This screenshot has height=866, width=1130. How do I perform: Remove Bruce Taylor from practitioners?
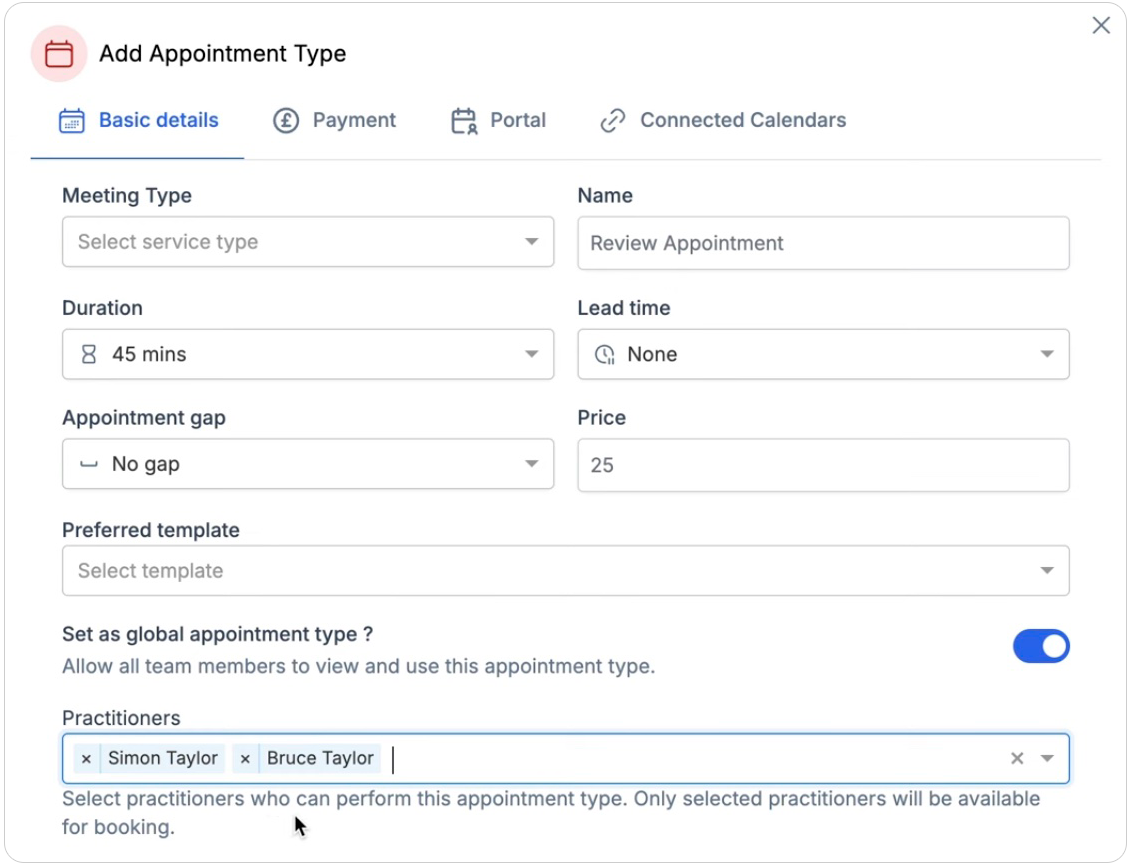point(245,759)
